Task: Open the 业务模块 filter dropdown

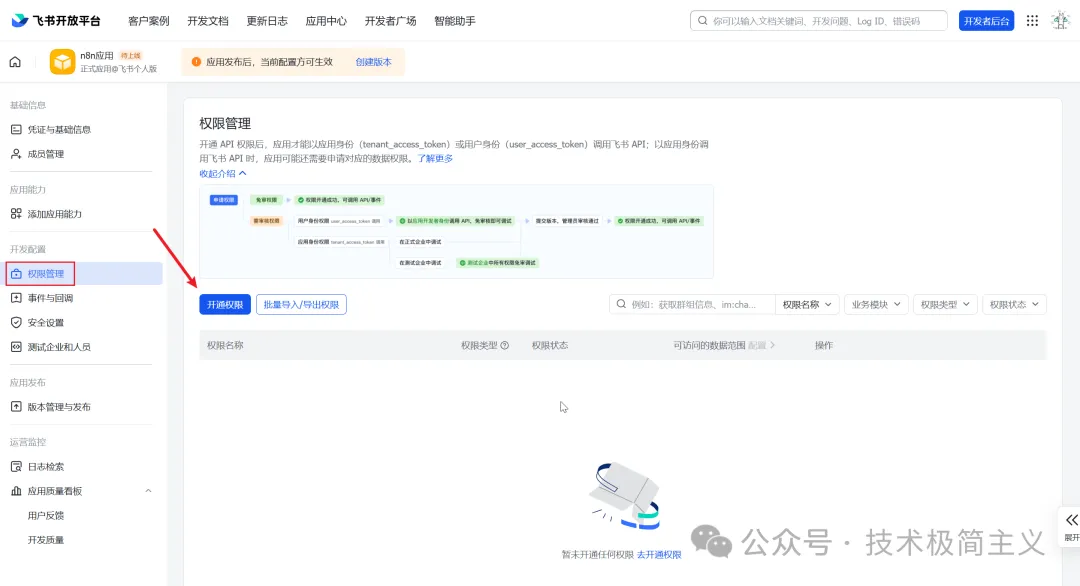Action: [x=874, y=303]
